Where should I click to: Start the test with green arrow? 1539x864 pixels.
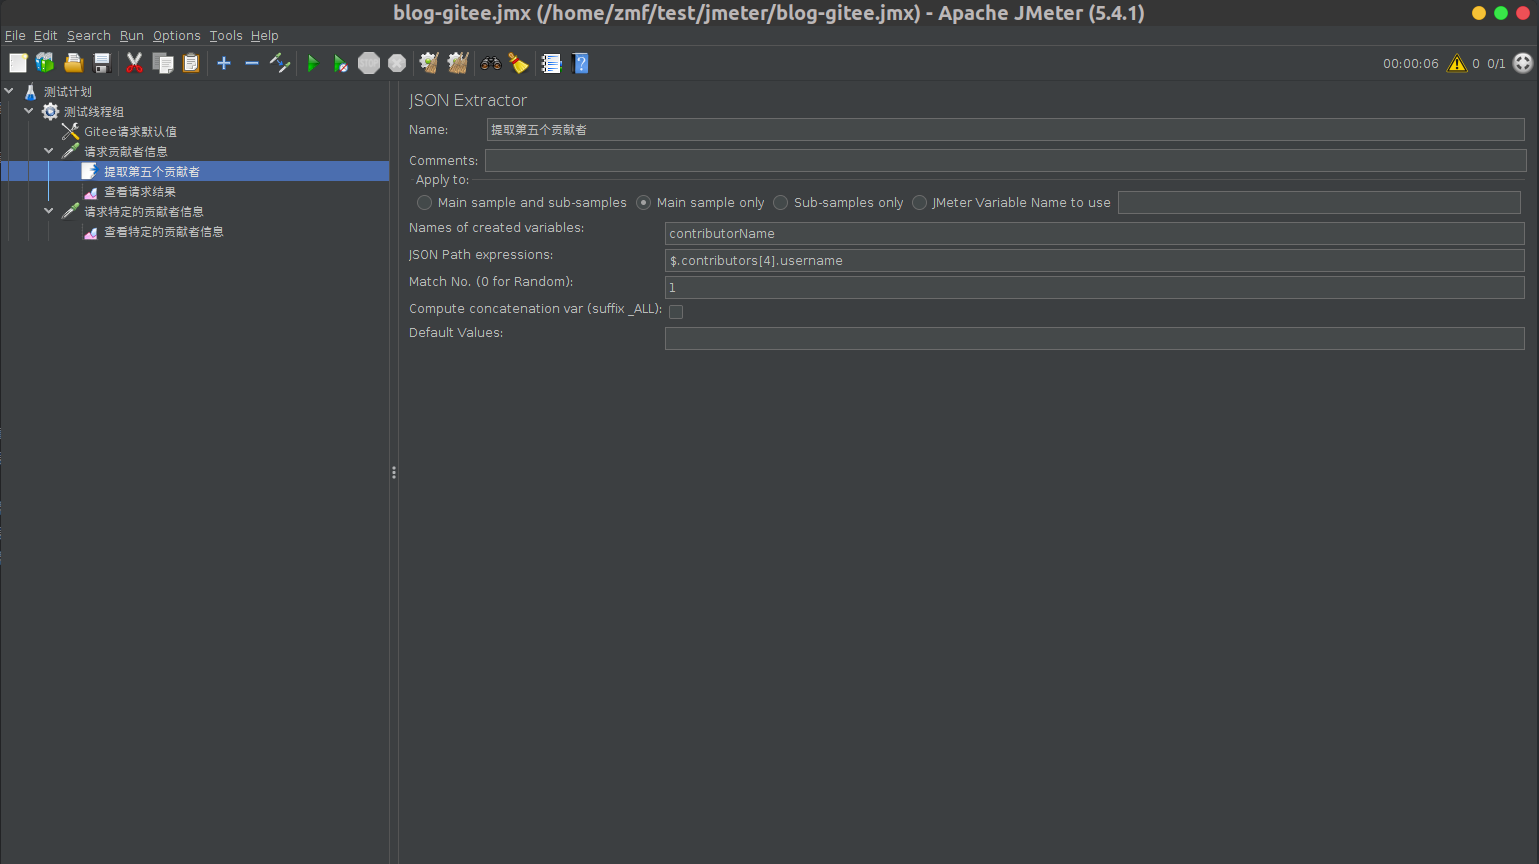[312, 63]
